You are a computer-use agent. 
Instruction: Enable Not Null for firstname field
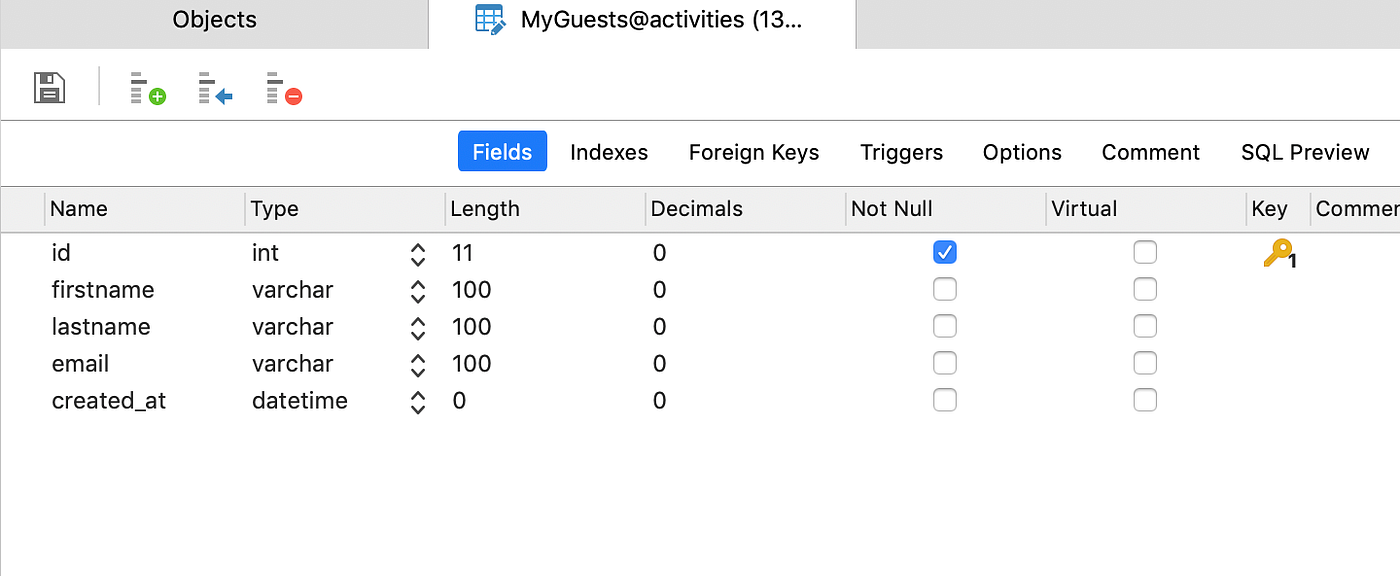pyautogui.click(x=944, y=289)
